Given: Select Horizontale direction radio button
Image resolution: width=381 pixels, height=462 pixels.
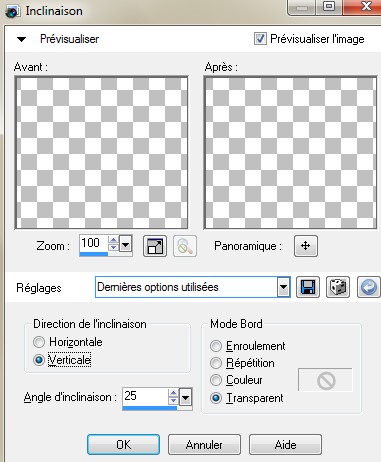Looking at the screenshot, I should click(x=39, y=342).
